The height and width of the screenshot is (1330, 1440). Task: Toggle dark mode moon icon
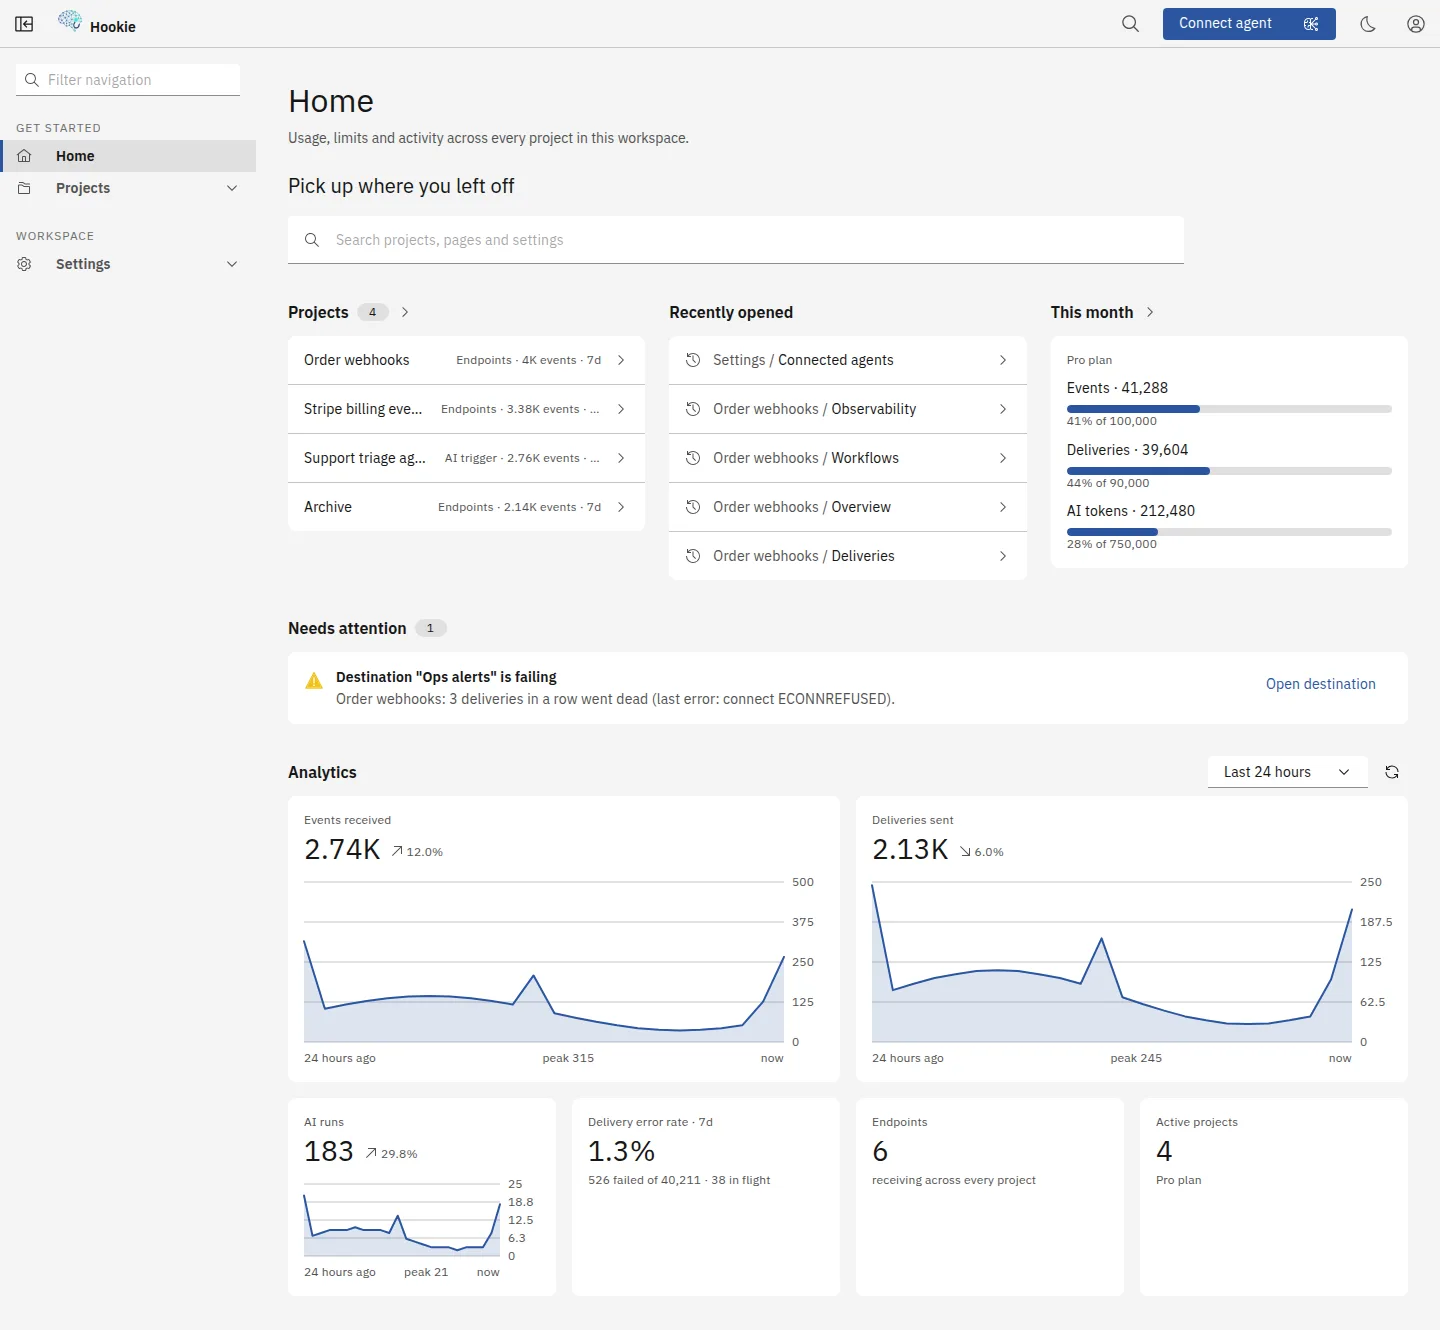(1368, 24)
